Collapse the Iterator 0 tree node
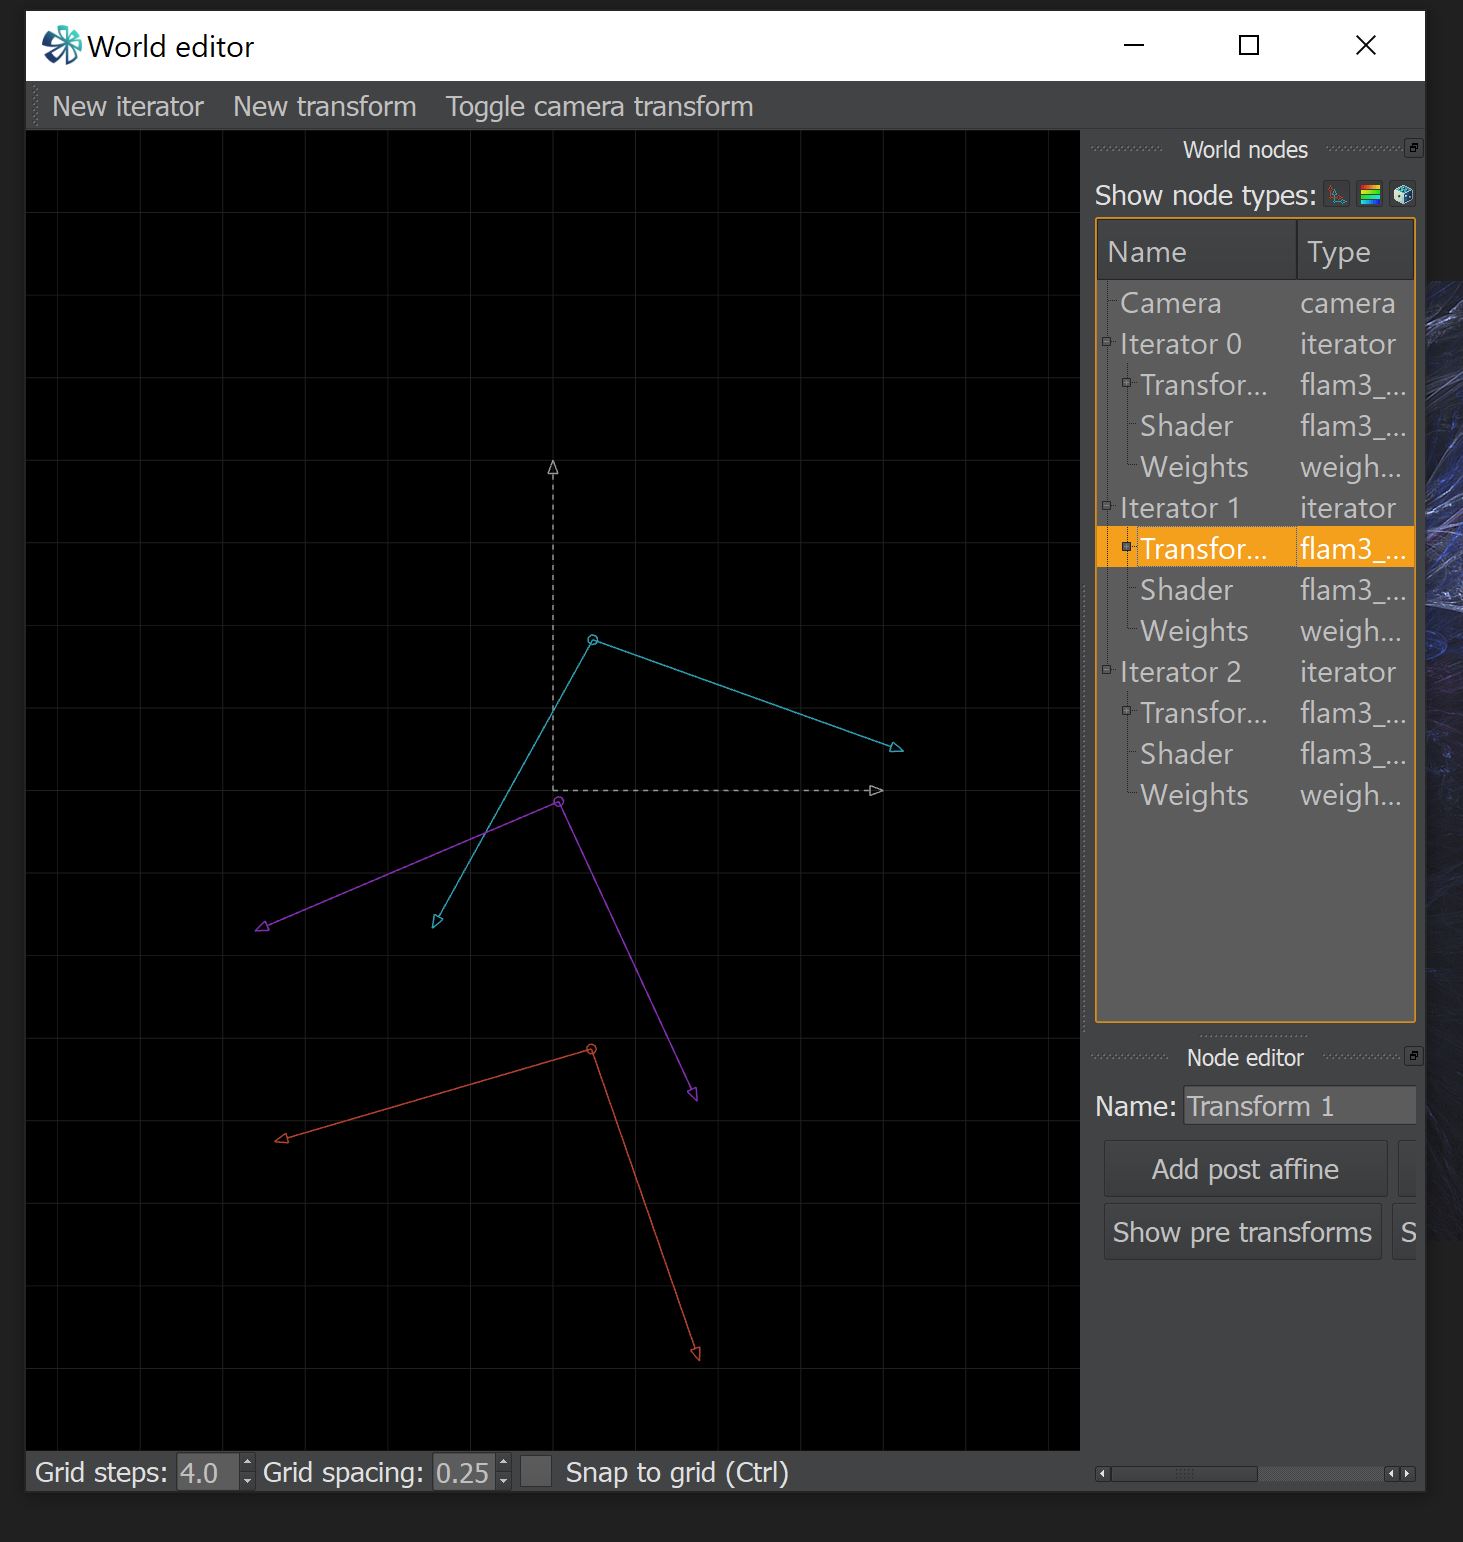The height and width of the screenshot is (1542, 1463). coord(1107,343)
